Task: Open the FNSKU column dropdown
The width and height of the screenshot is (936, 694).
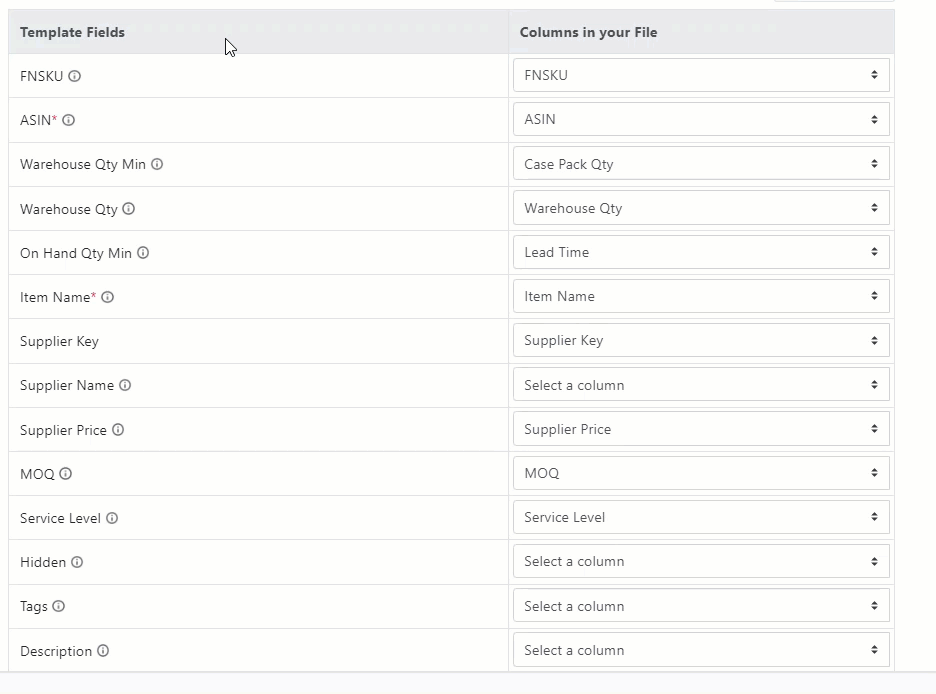Action: pyautogui.click(x=701, y=75)
